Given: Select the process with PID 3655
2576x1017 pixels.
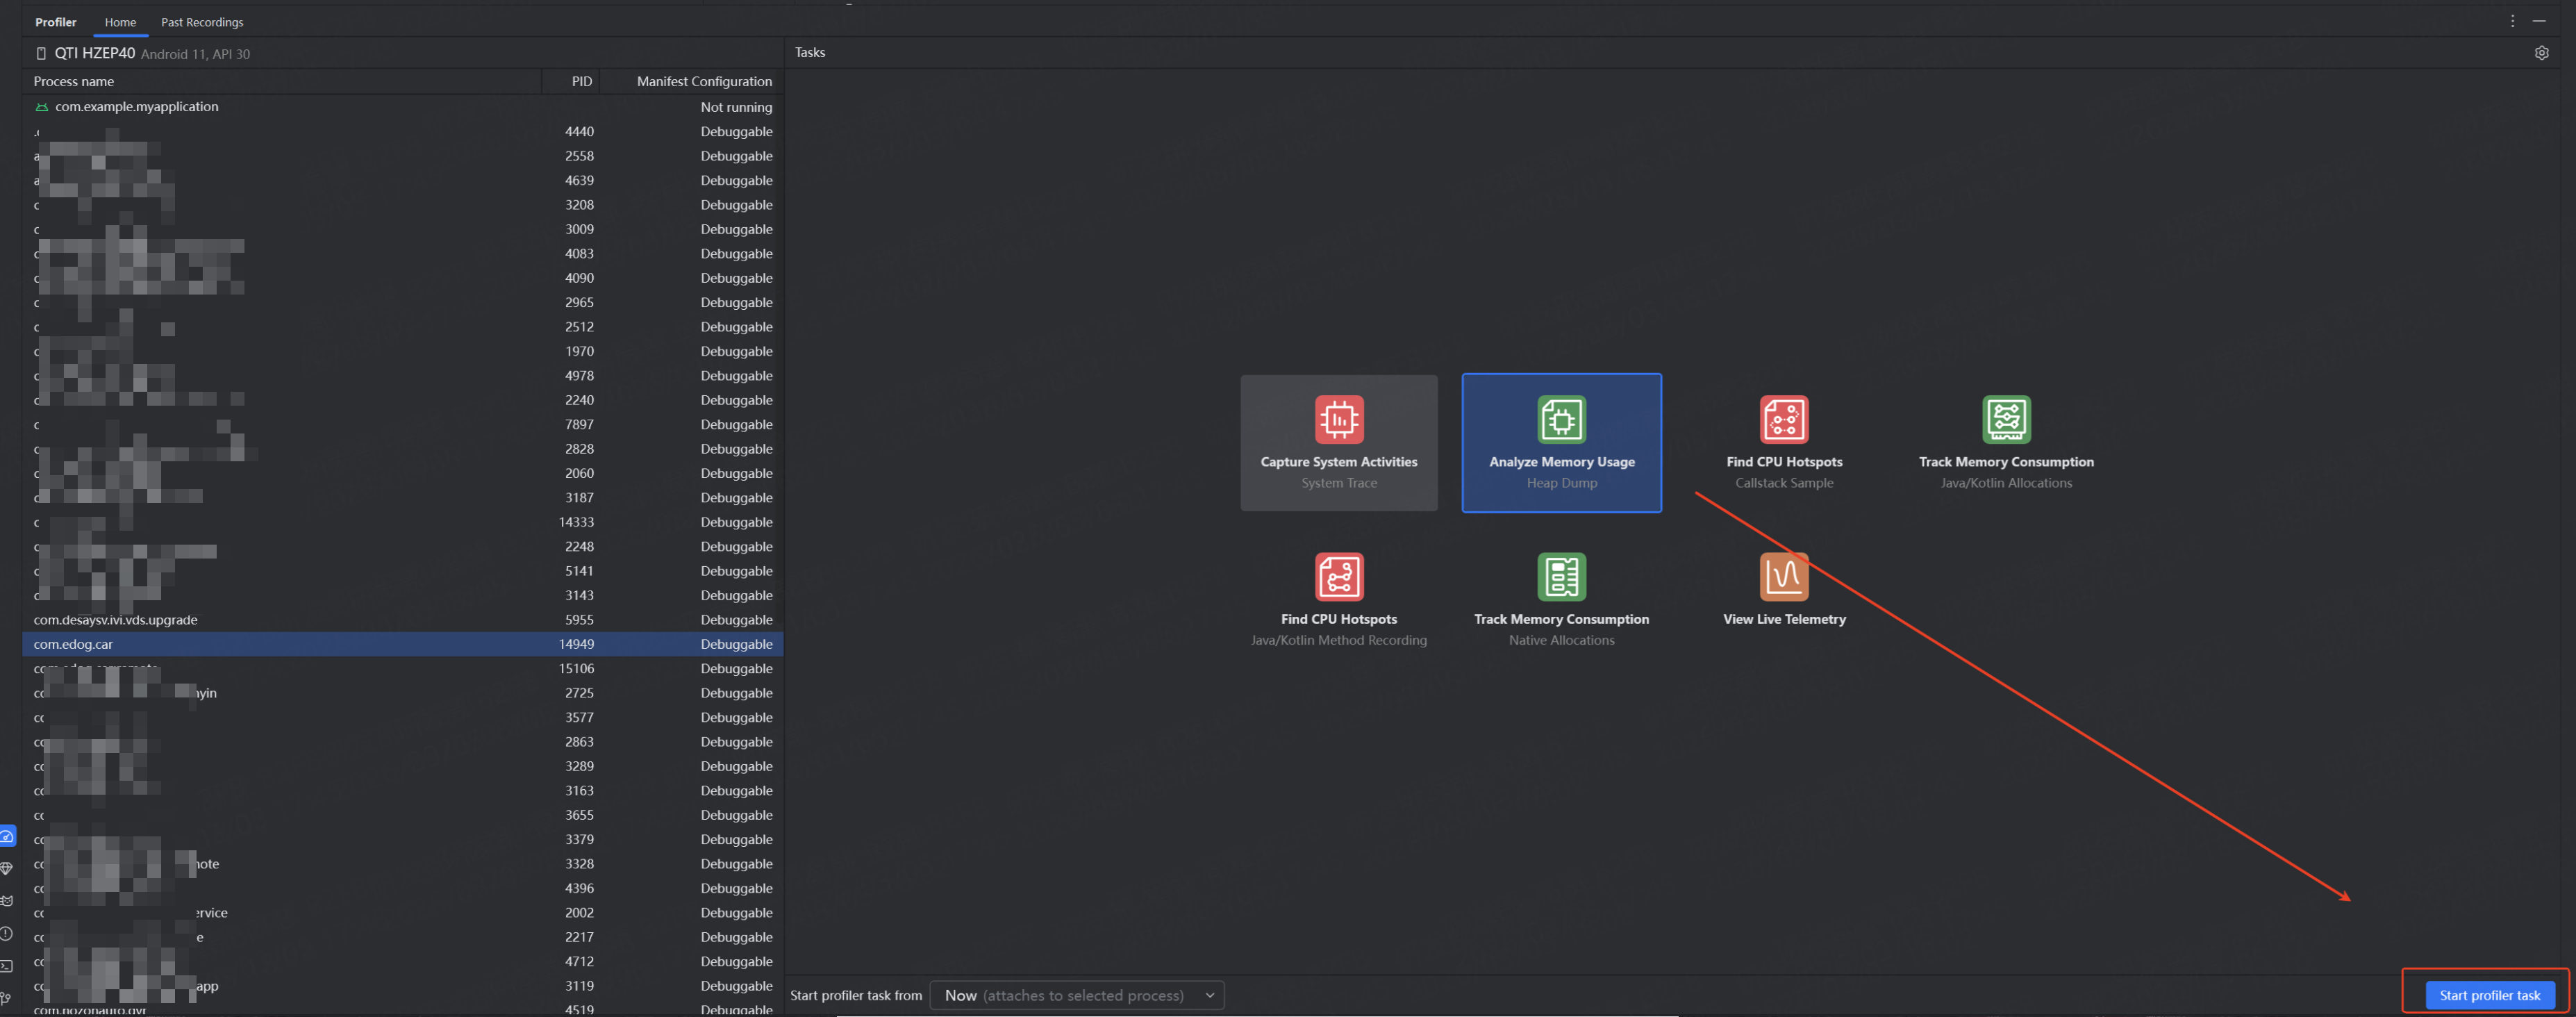Looking at the screenshot, I should pyautogui.click(x=403, y=815).
